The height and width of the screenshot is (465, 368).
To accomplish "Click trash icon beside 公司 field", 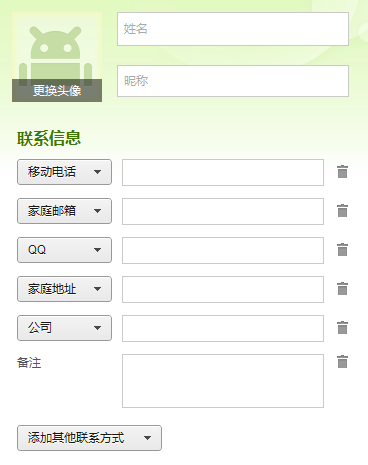I will pos(342,328).
